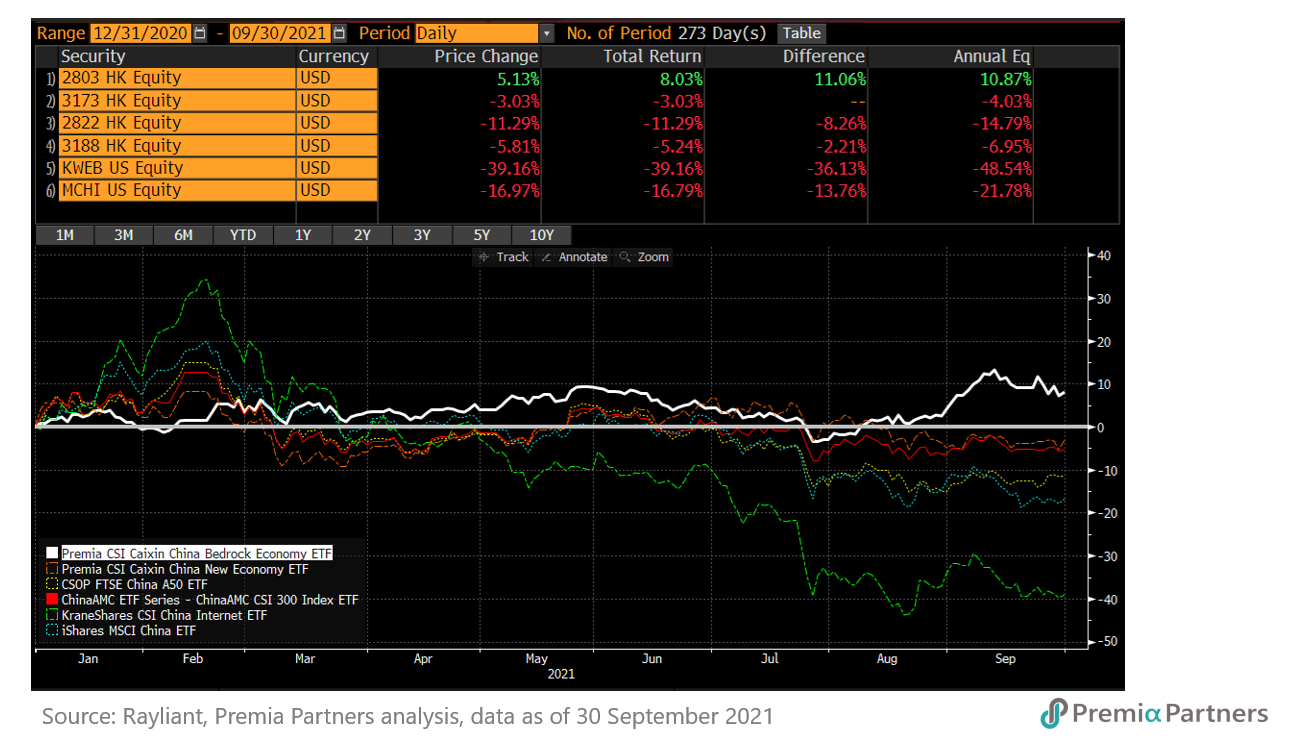The image size is (1291, 742).
Task: Select CSOP FTSE China A50 ETF legend entry
Action: pyautogui.click(x=134, y=584)
